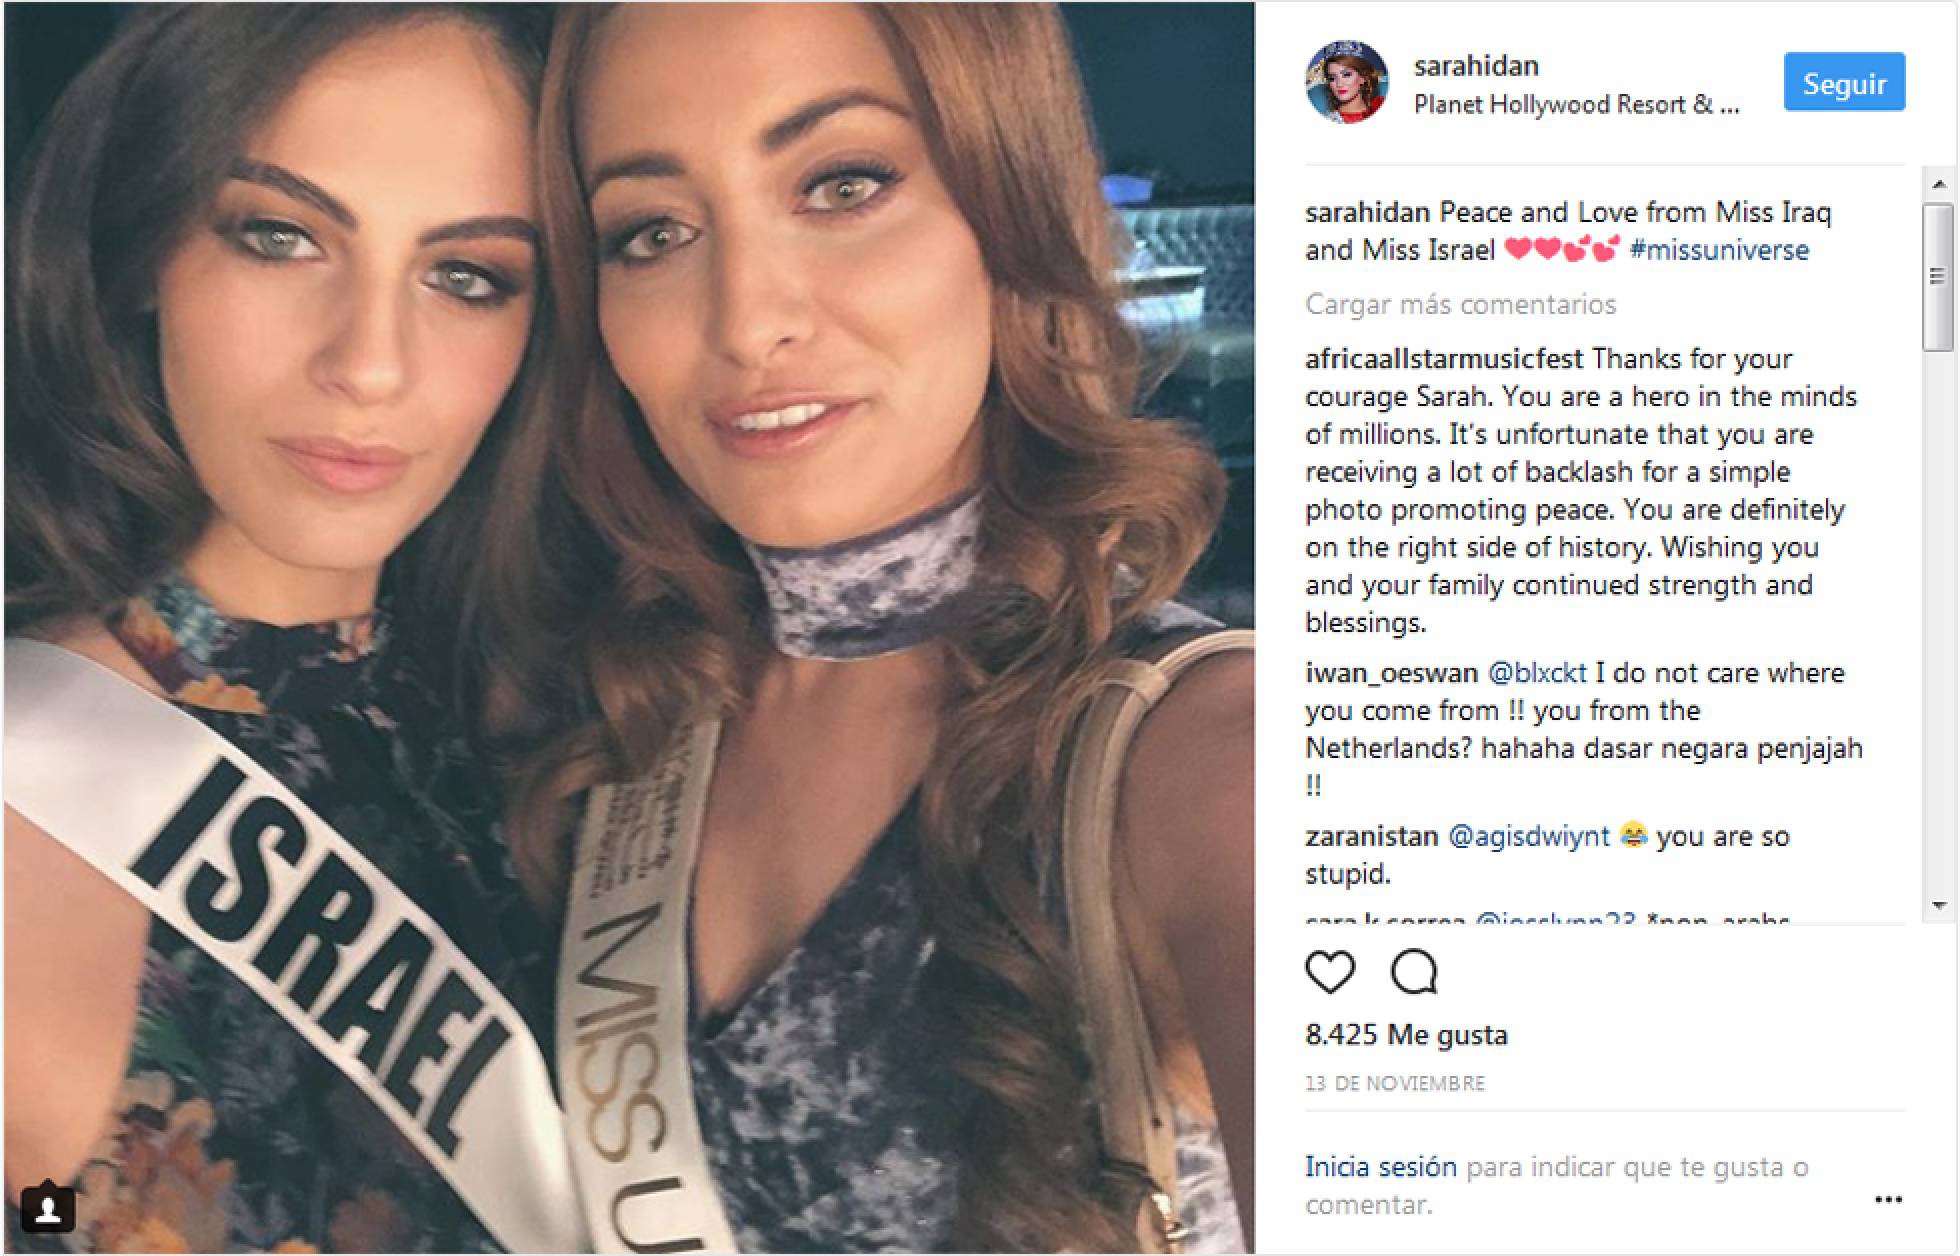View the 8.425 Me gusta likes list
The height and width of the screenshot is (1256, 1960).
(x=1406, y=1034)
